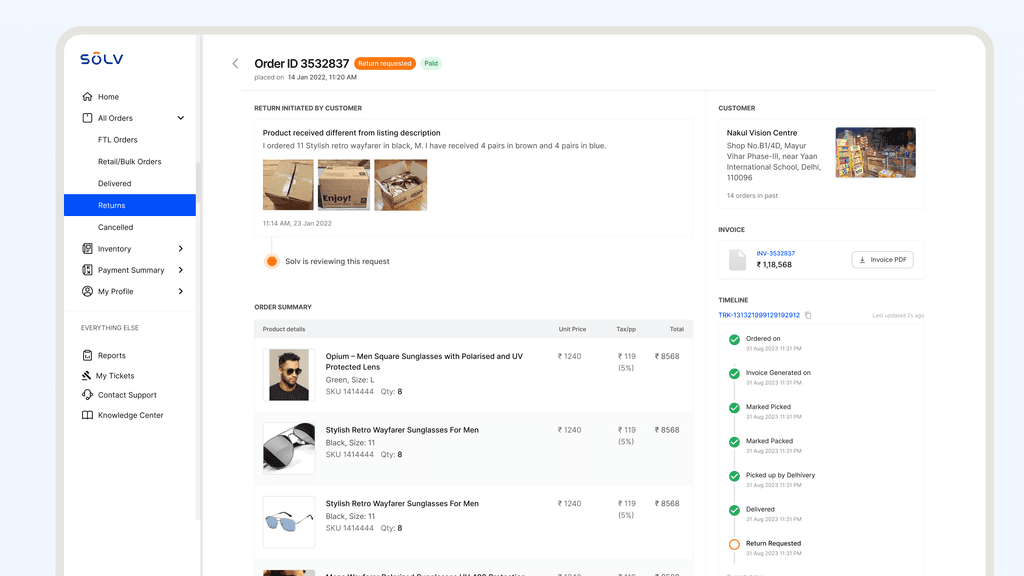Open the Nakul Vision Centre shop photo
The width and height of the screenshot is (1024, 576).
[876, 153]
